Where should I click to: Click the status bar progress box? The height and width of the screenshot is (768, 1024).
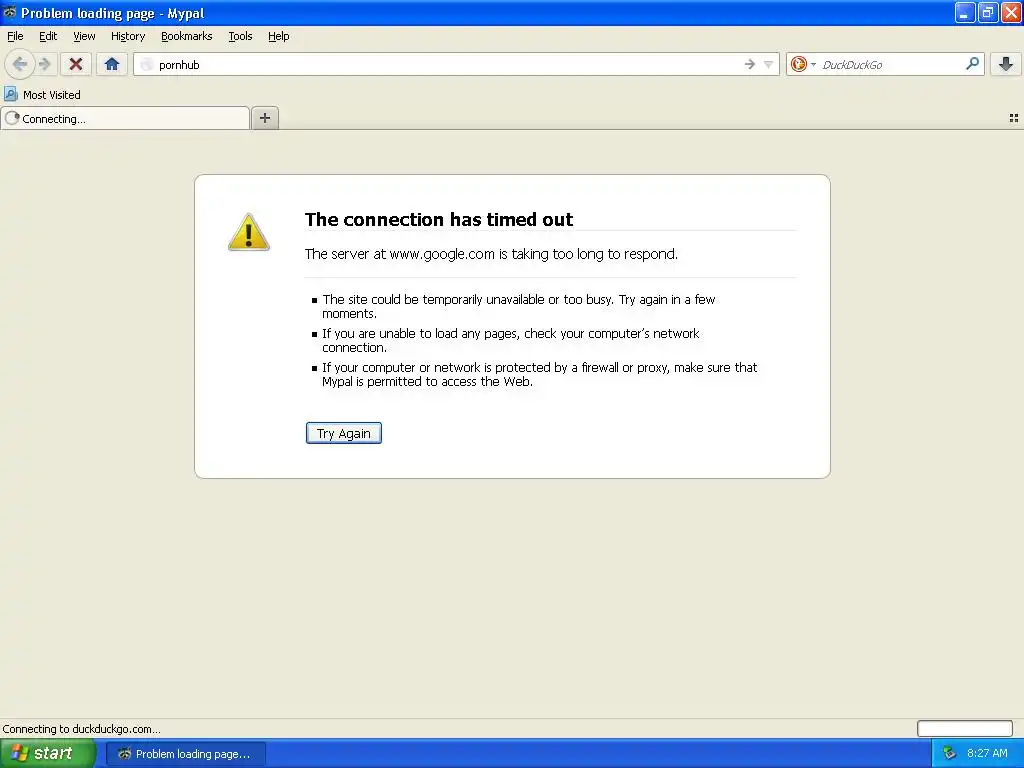(965, 728)
